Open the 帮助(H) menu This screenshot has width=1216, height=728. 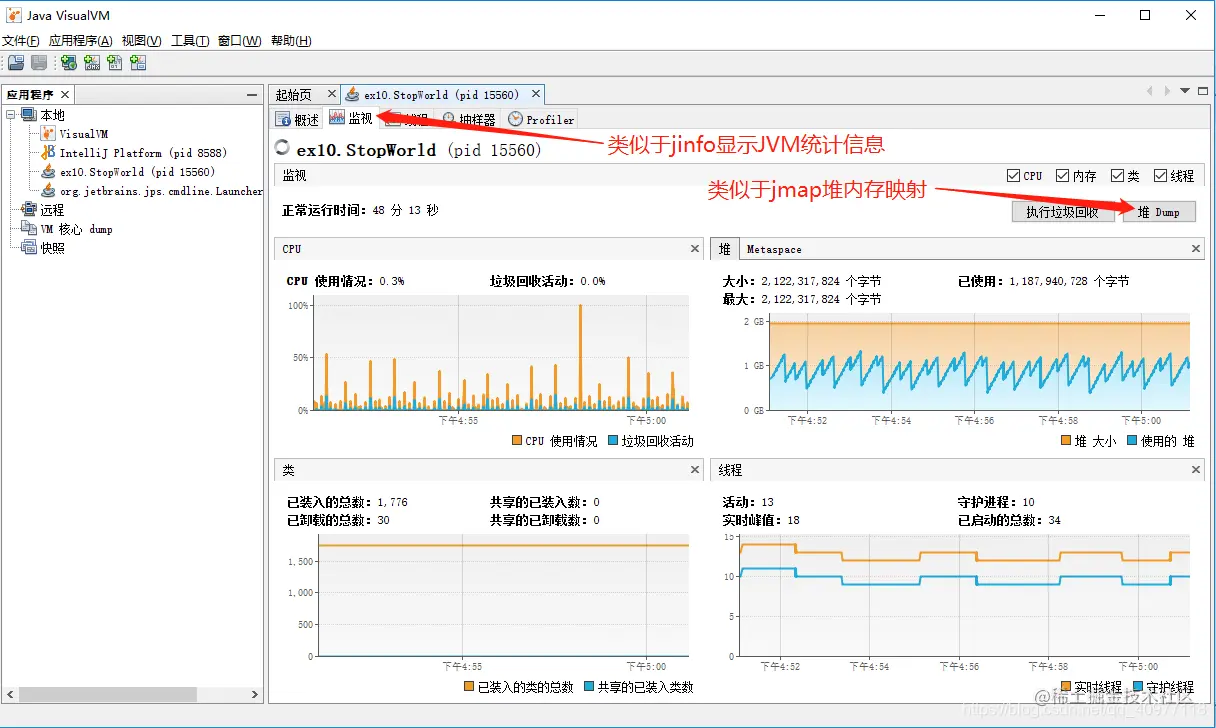[x=291, y=41]
